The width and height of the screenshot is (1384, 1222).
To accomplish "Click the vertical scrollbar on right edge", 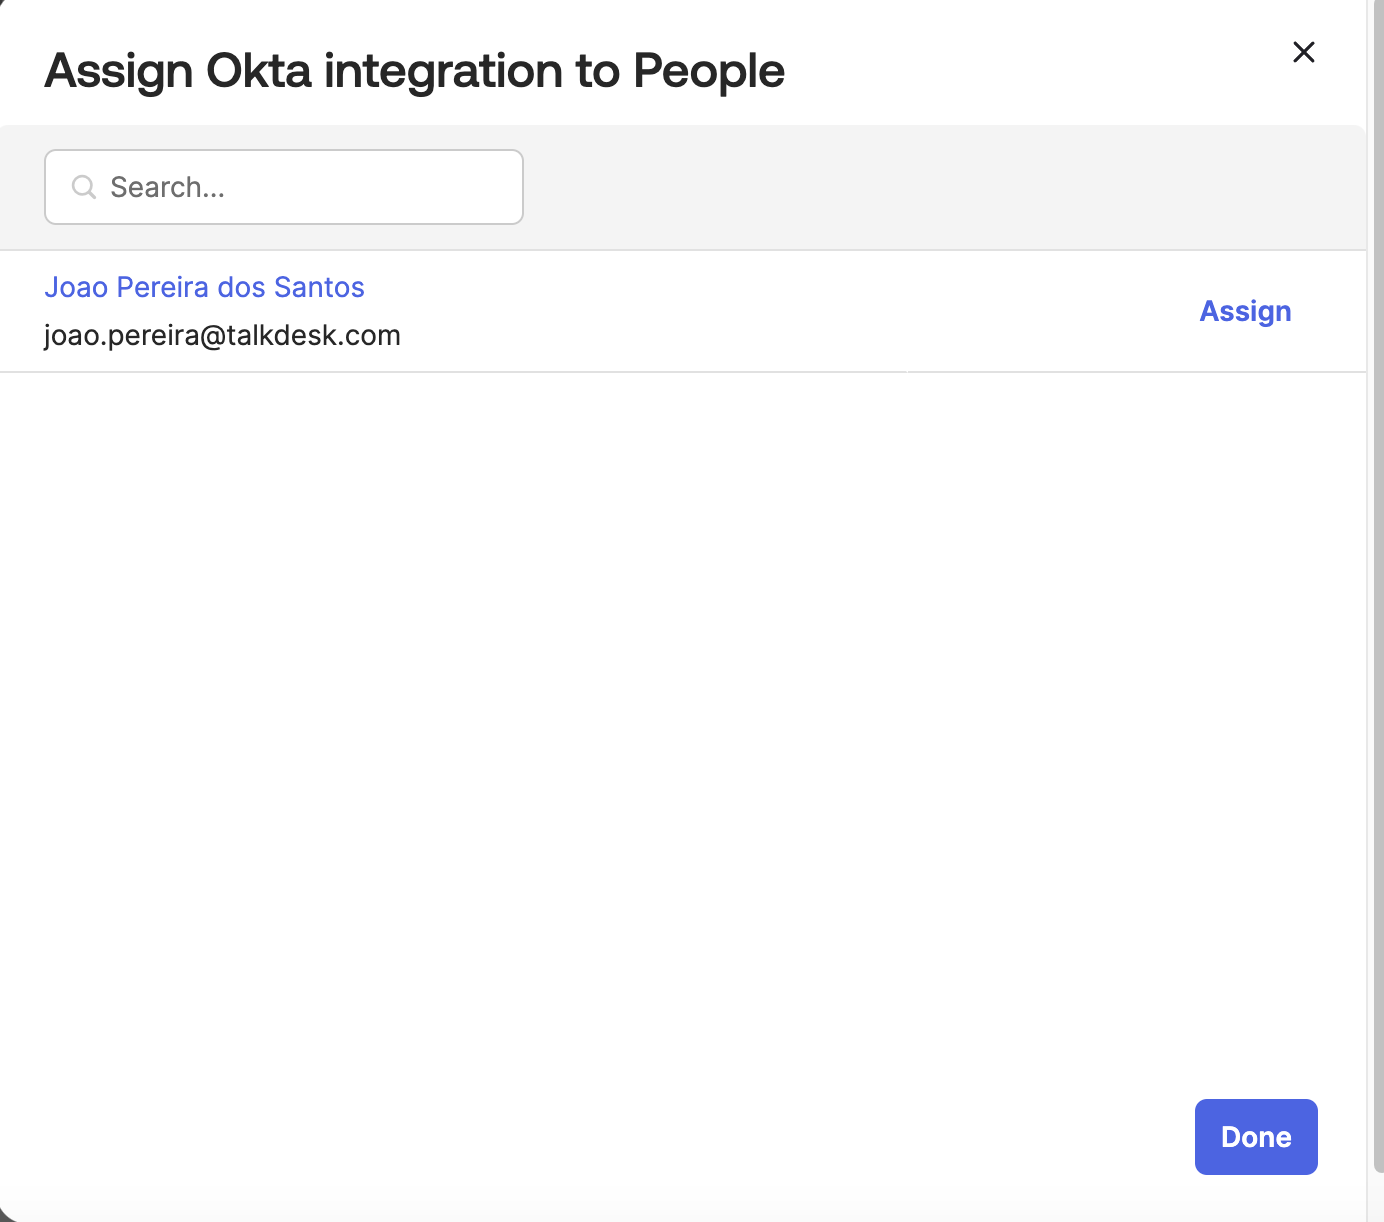I will (1378, 585).
